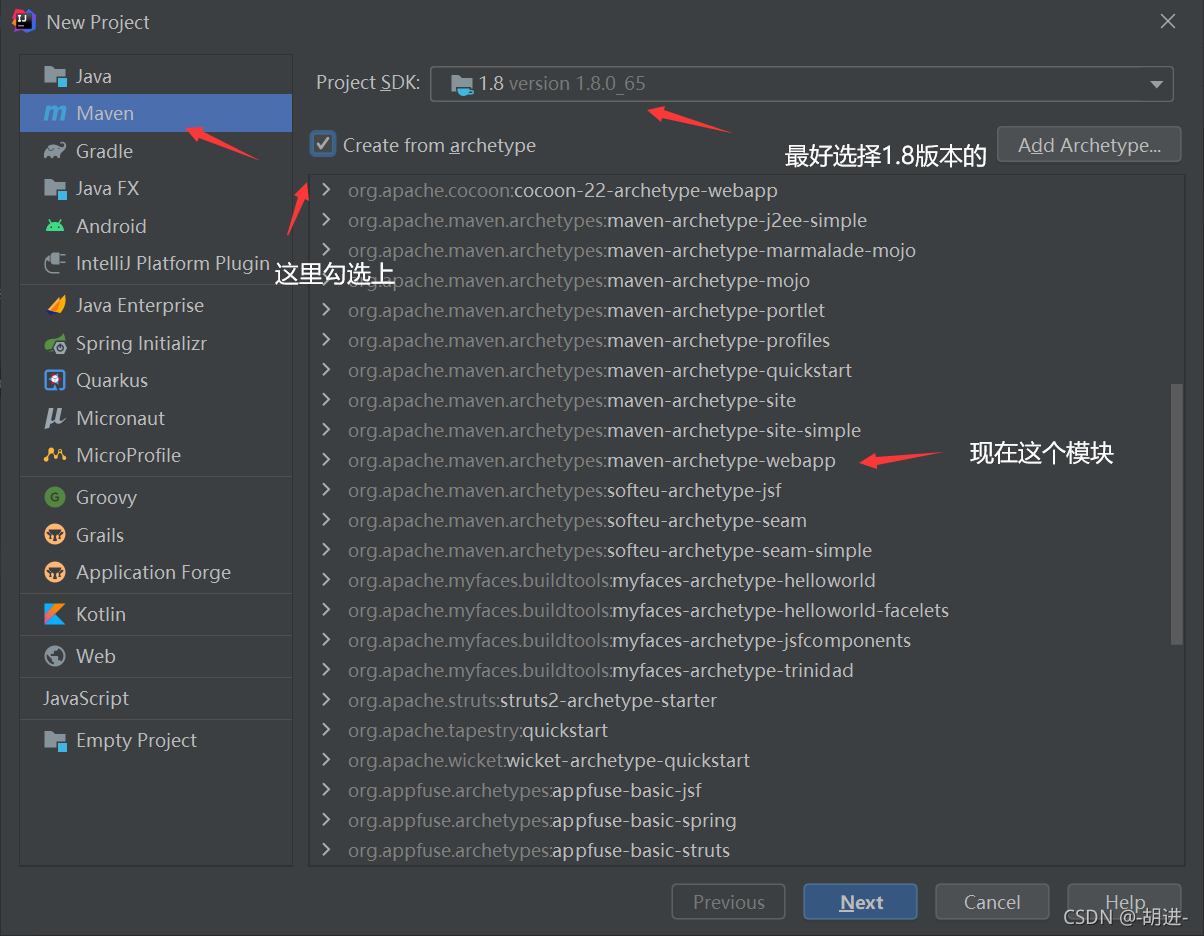Select myfaces-archetype-helloworld-facelets archetype

tap(648, 610)
